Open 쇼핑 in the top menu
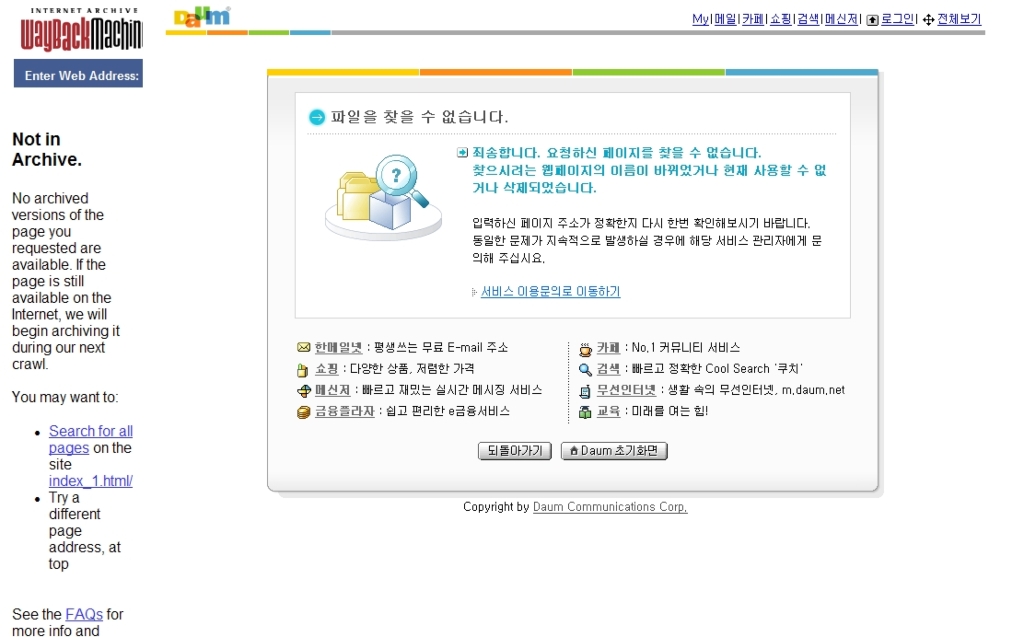Image resolution: width=1024 pixels, height=637 pixels. click(x=780, y=20)
